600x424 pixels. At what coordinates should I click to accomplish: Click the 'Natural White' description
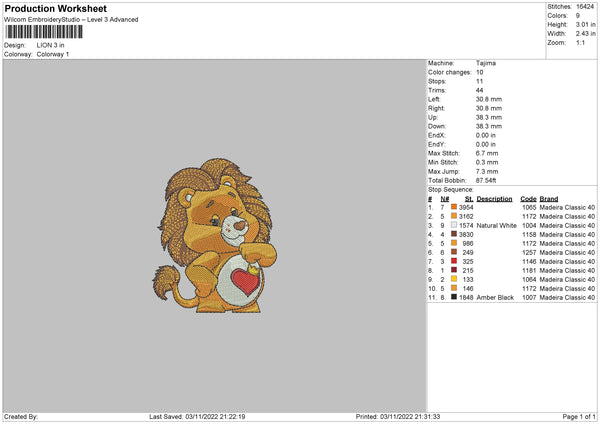pos(497,225)
